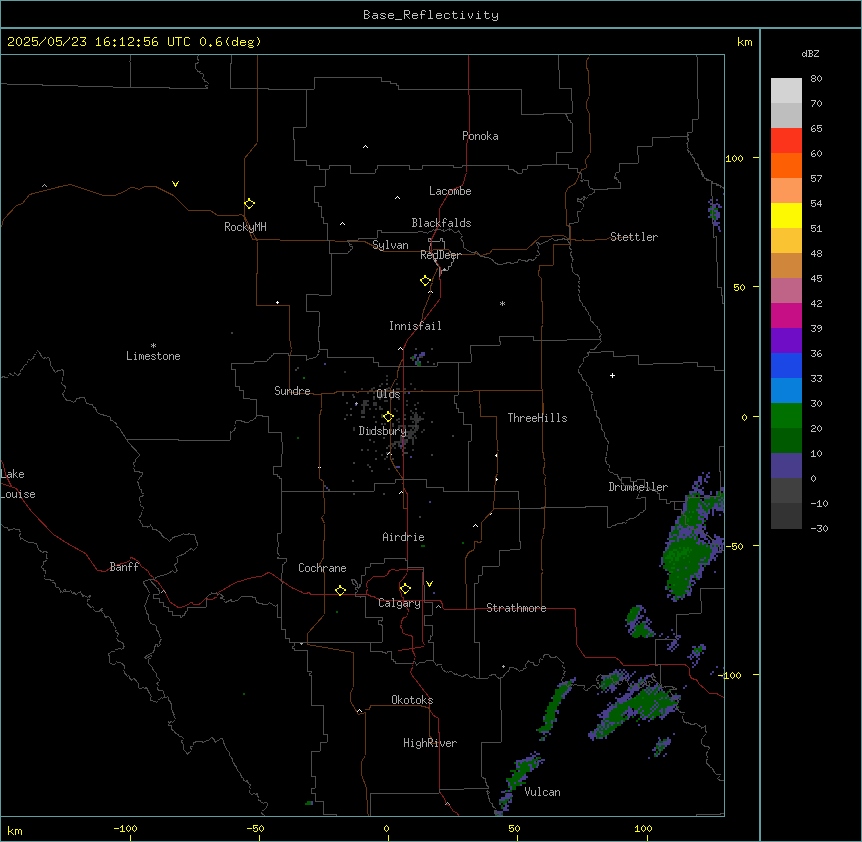Select the Olds label
Image resolution: width=862 pixels, height=842 pixels.
tap(388, 394)
